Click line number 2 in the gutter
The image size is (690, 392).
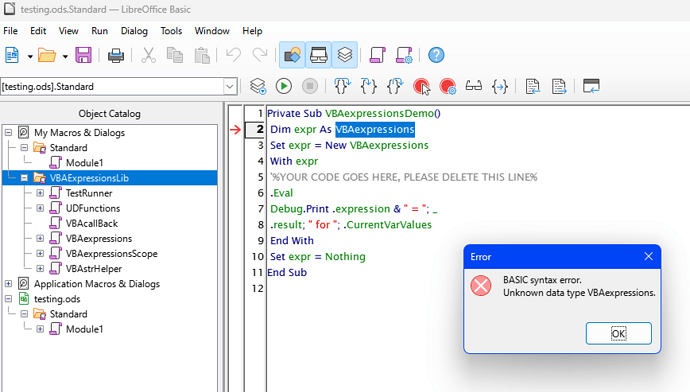(260, 129)
